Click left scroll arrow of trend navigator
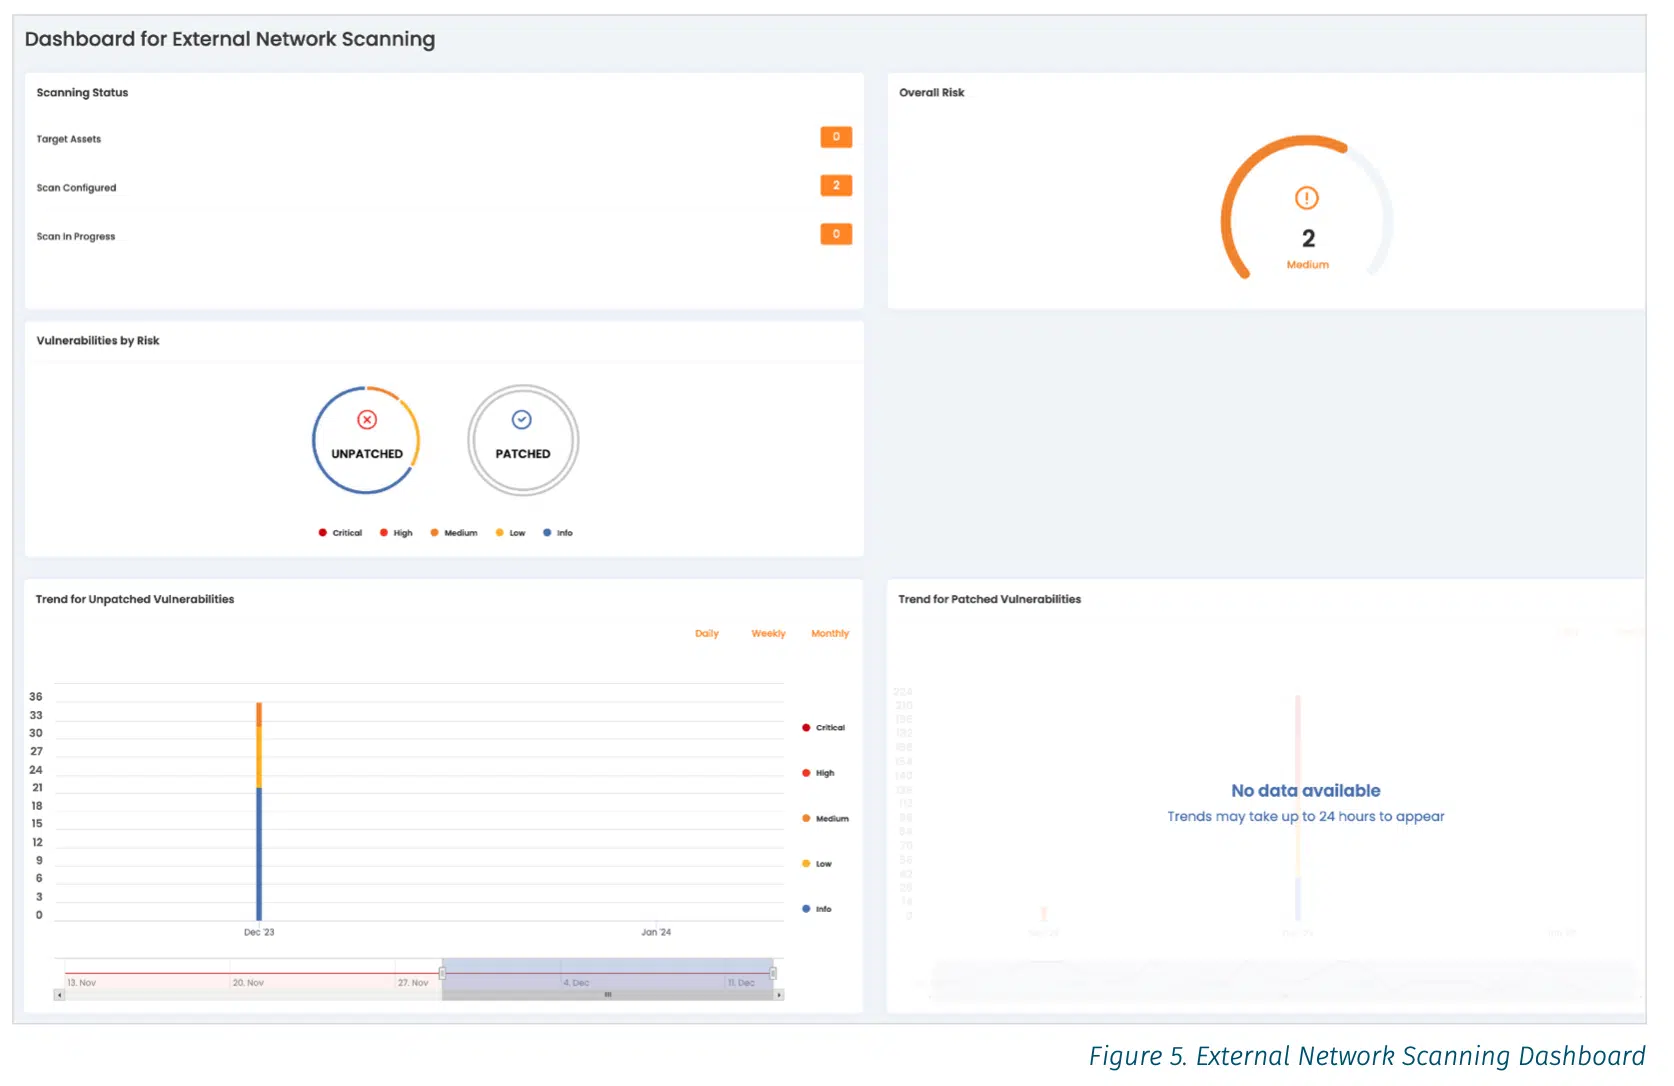Screen dimensions: 1674x1086 [59, 995]
